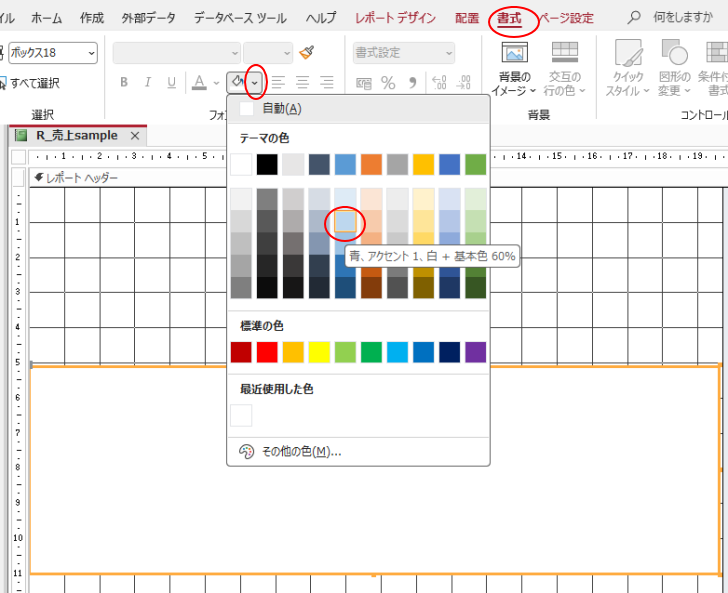Click the report selector box at ruler corner
This screenshot has width=728, height=593.
(18, 157)
